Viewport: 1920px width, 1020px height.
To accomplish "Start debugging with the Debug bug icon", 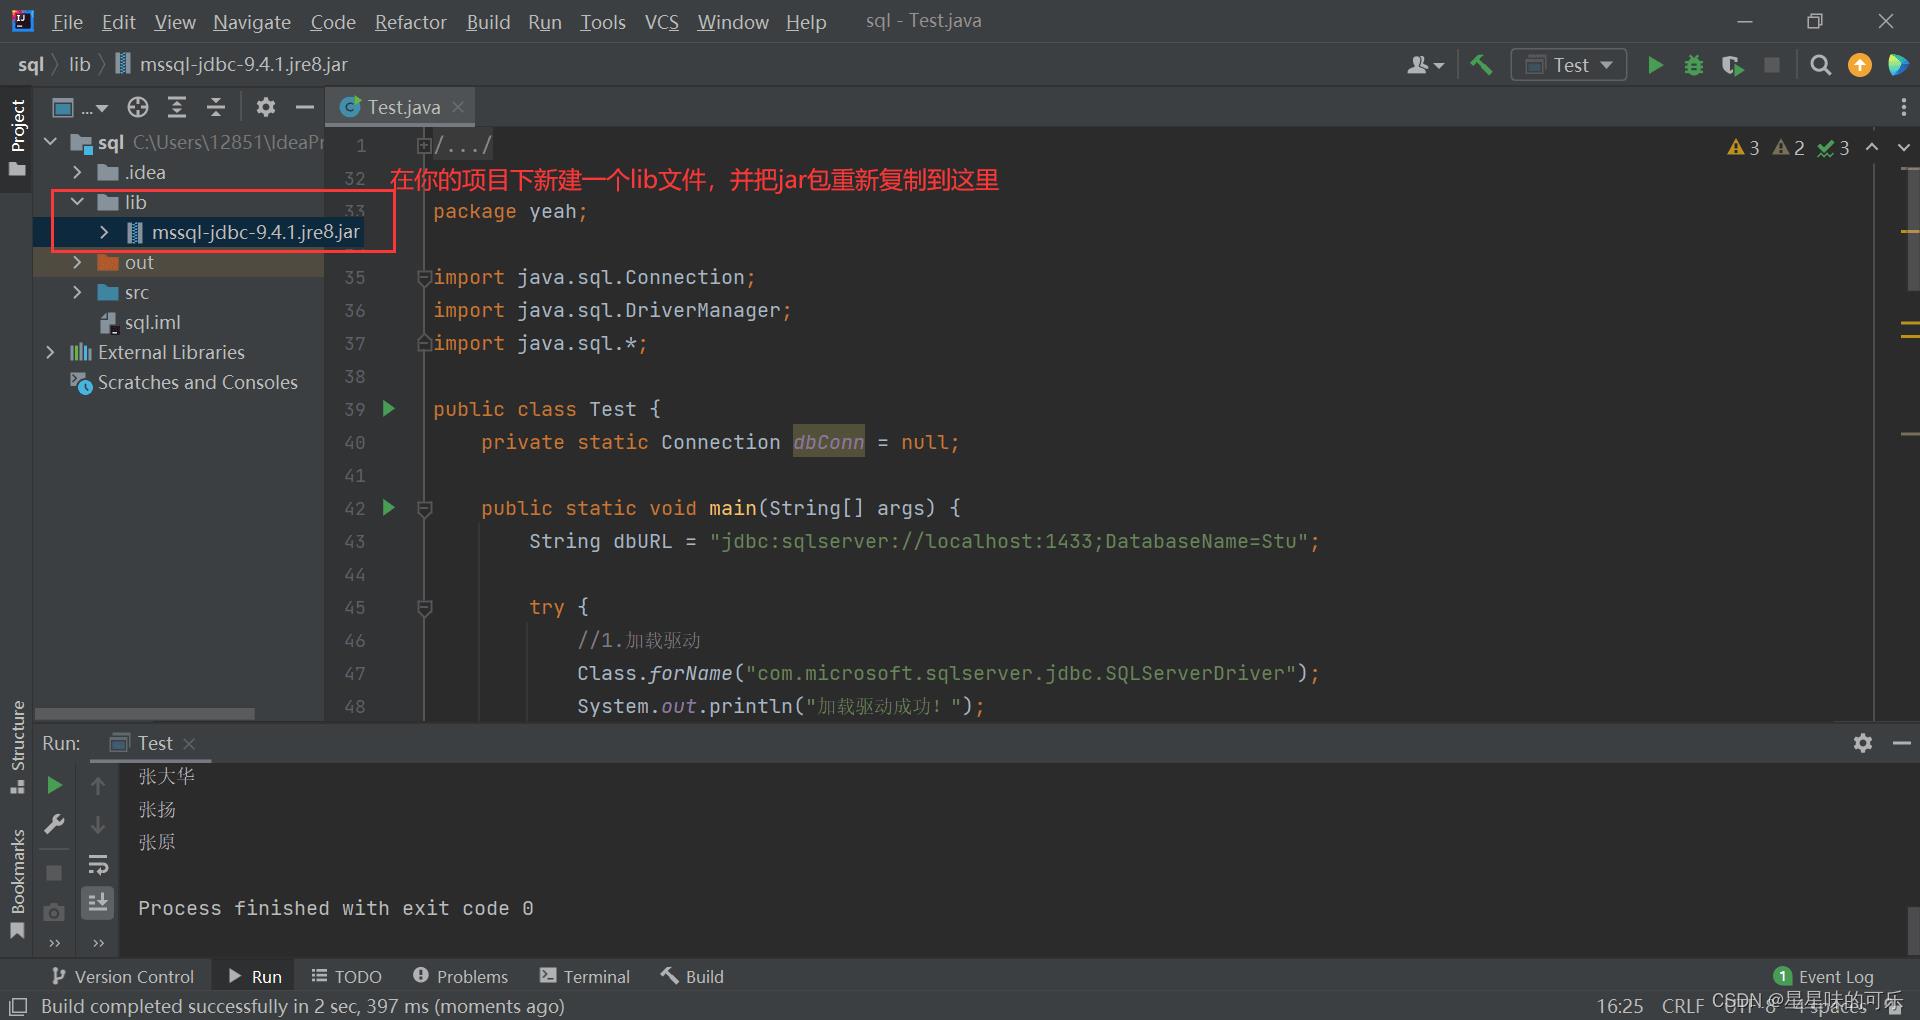I will tap(1693, 65).
